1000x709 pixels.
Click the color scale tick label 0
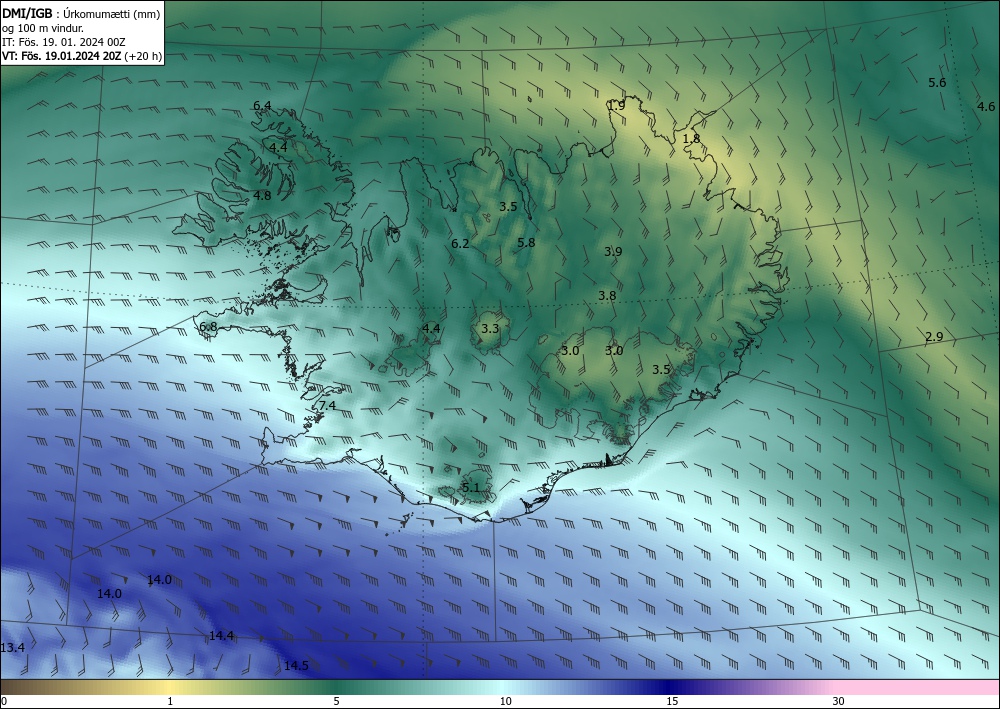pos(4,702)
